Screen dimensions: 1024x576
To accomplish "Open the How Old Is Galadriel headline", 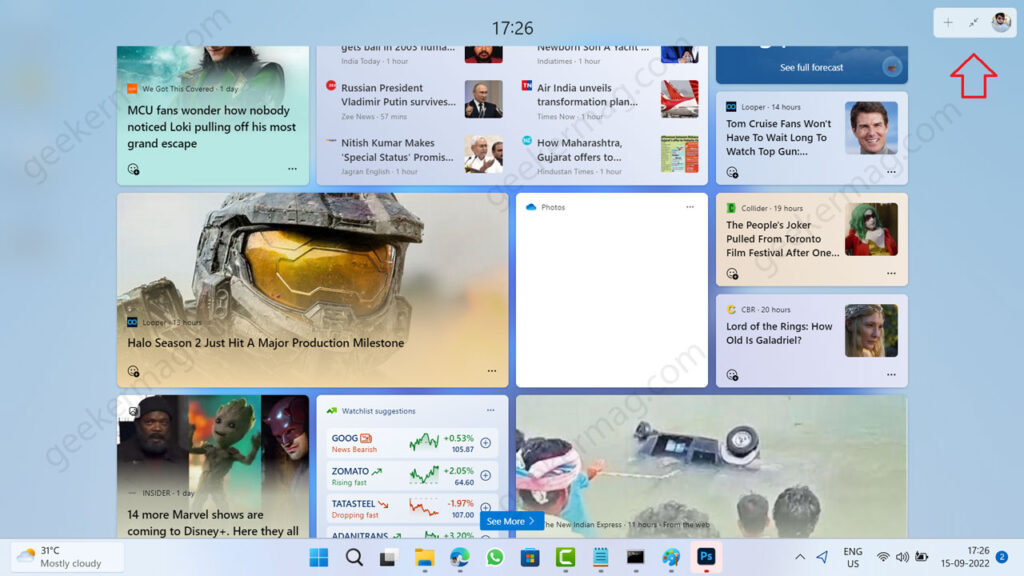I will (x=779, y=333).
